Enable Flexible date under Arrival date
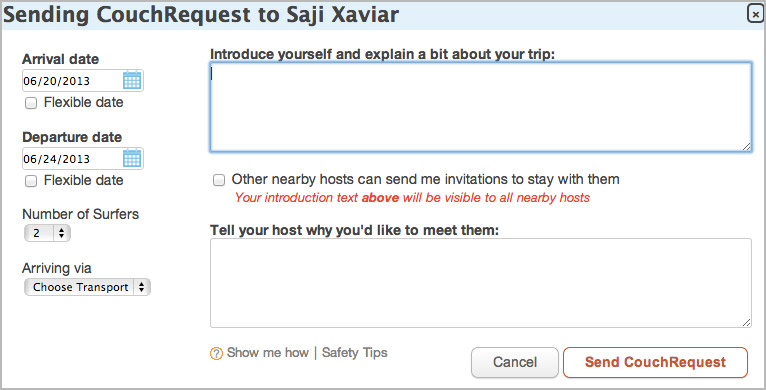 tap(31, 103)
